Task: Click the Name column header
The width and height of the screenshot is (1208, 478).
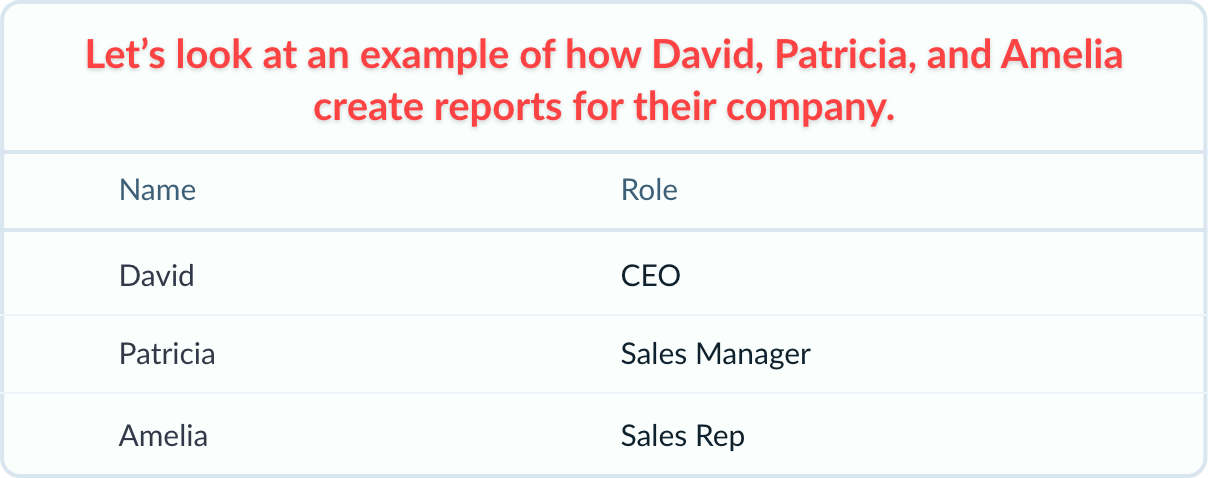Action: 157,190
